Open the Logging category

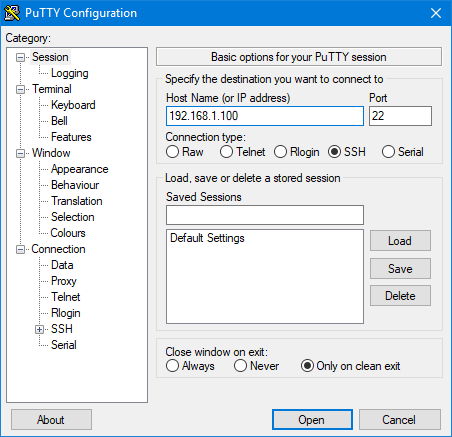(70, 73)
